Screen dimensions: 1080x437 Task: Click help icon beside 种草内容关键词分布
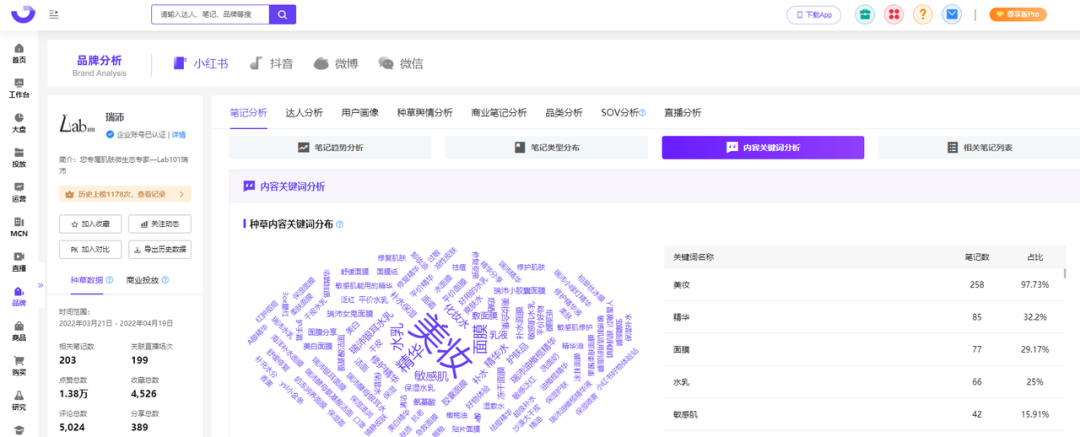pos(340,224)
